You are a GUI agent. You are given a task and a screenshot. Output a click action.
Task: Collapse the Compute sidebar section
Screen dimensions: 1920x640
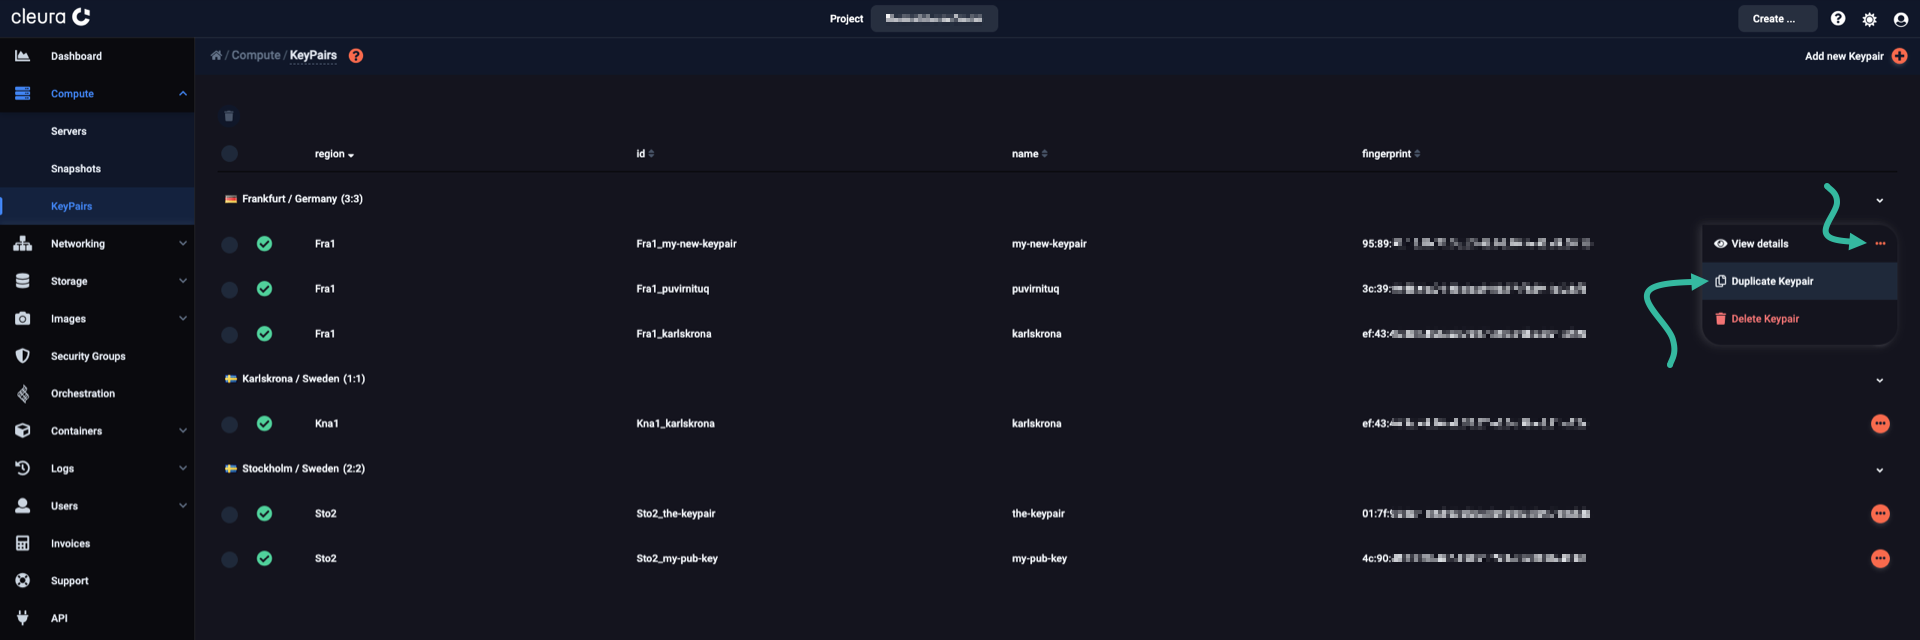coord(183,94)
